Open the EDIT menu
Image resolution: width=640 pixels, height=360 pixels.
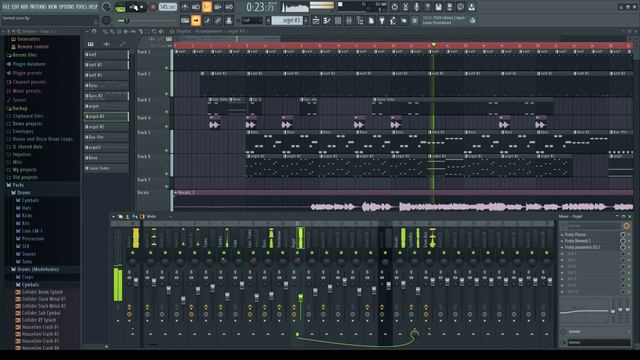(16, 7)
